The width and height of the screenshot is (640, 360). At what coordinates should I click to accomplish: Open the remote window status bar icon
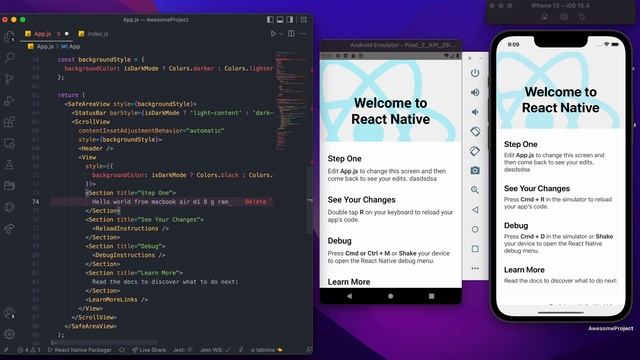(6, 350)
